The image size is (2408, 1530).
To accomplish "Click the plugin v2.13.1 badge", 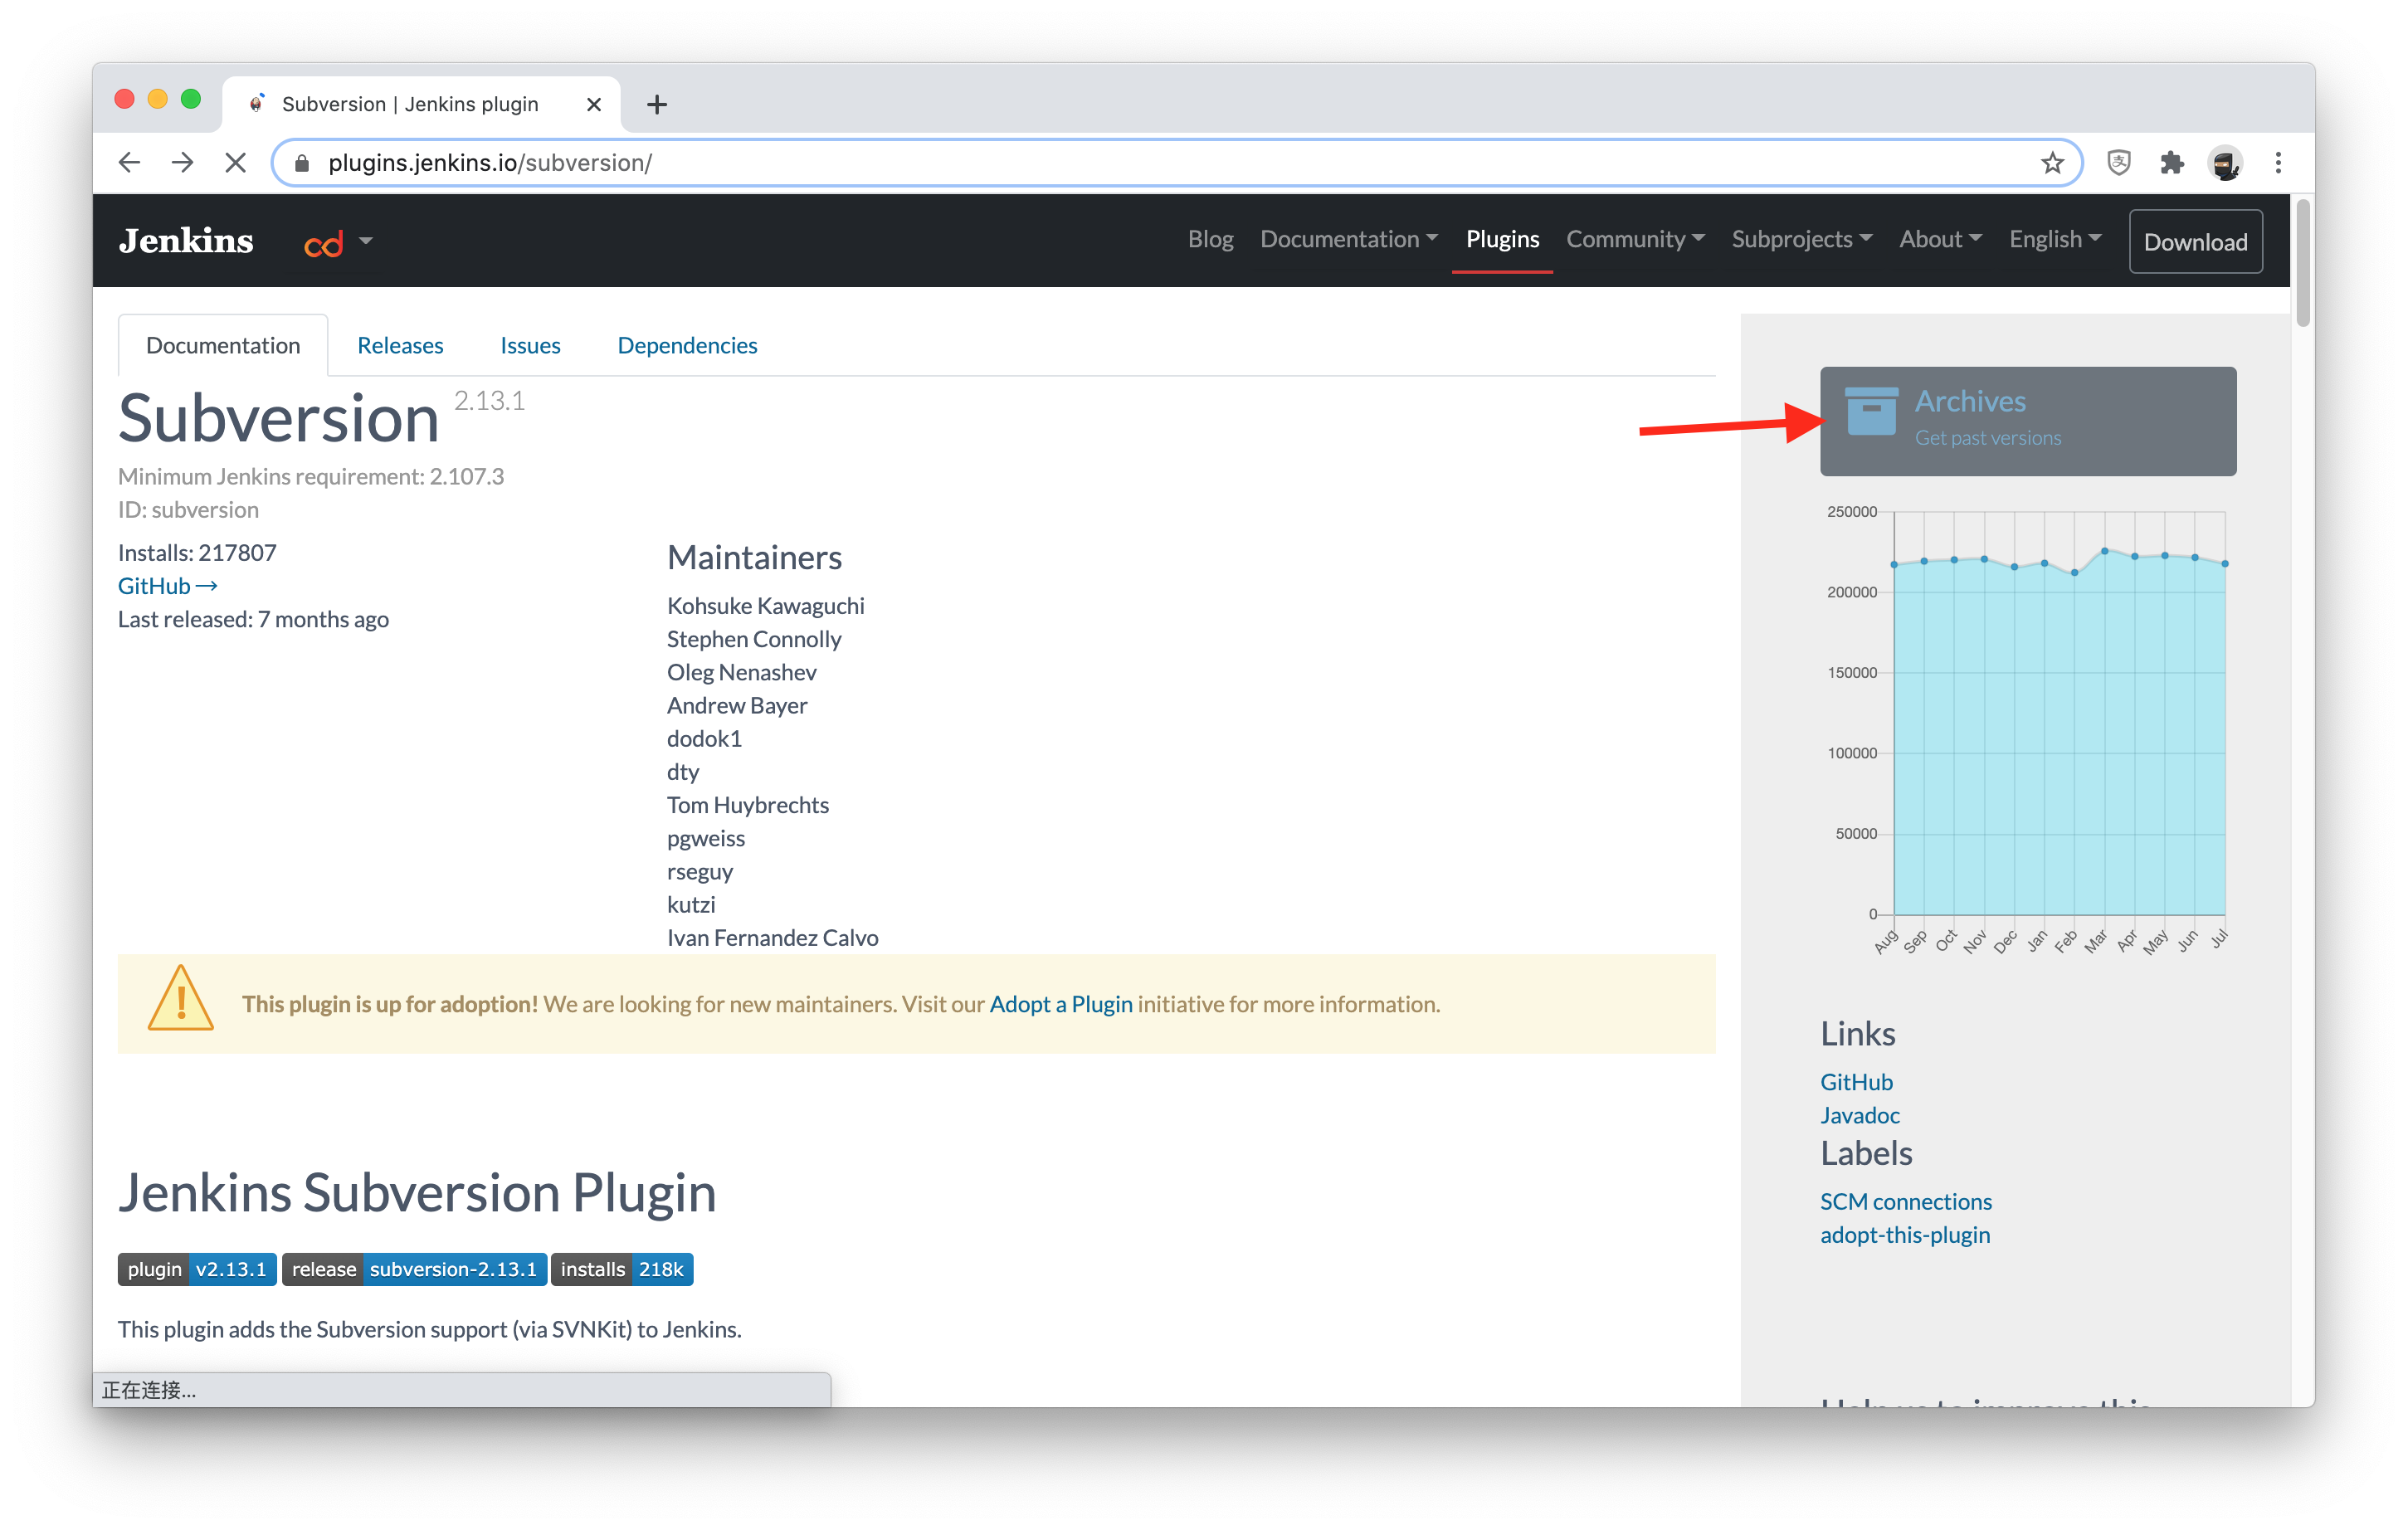I will (197, 1269).
